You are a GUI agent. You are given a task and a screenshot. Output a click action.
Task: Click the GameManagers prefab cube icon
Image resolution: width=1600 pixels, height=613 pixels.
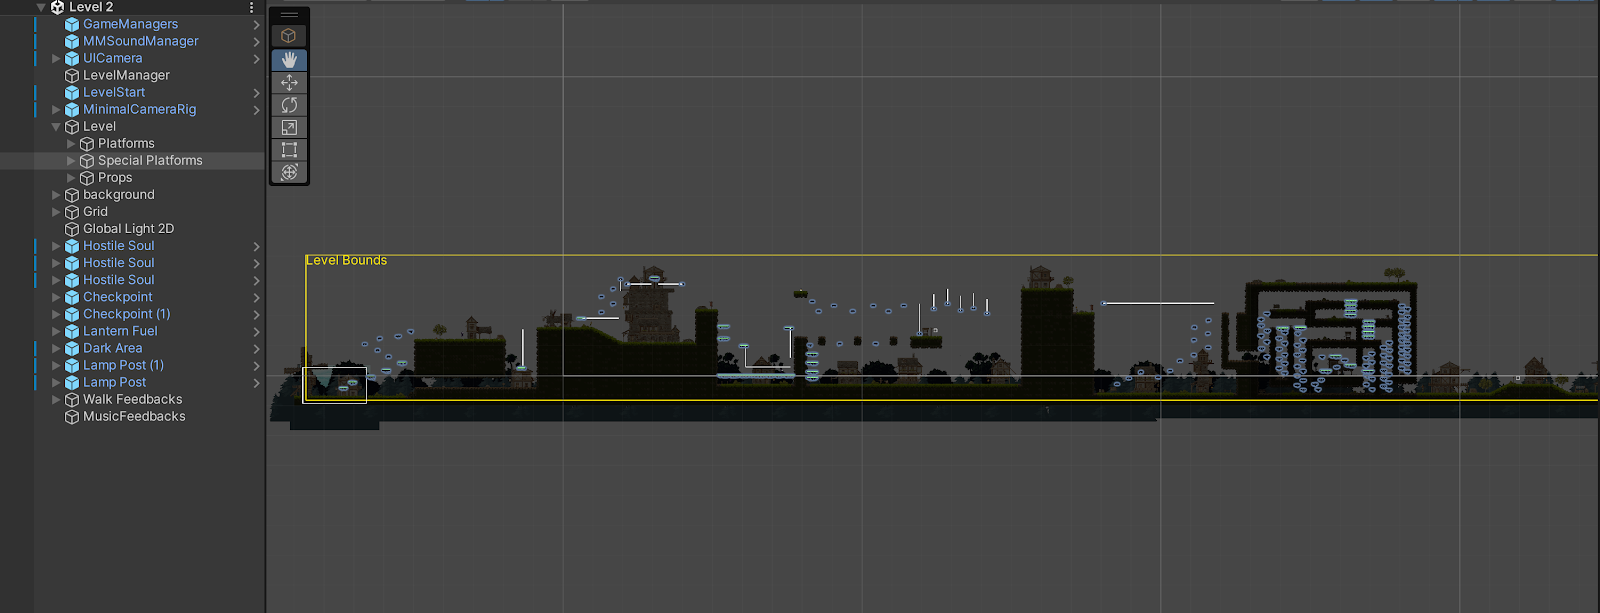[x=72, y=24]
